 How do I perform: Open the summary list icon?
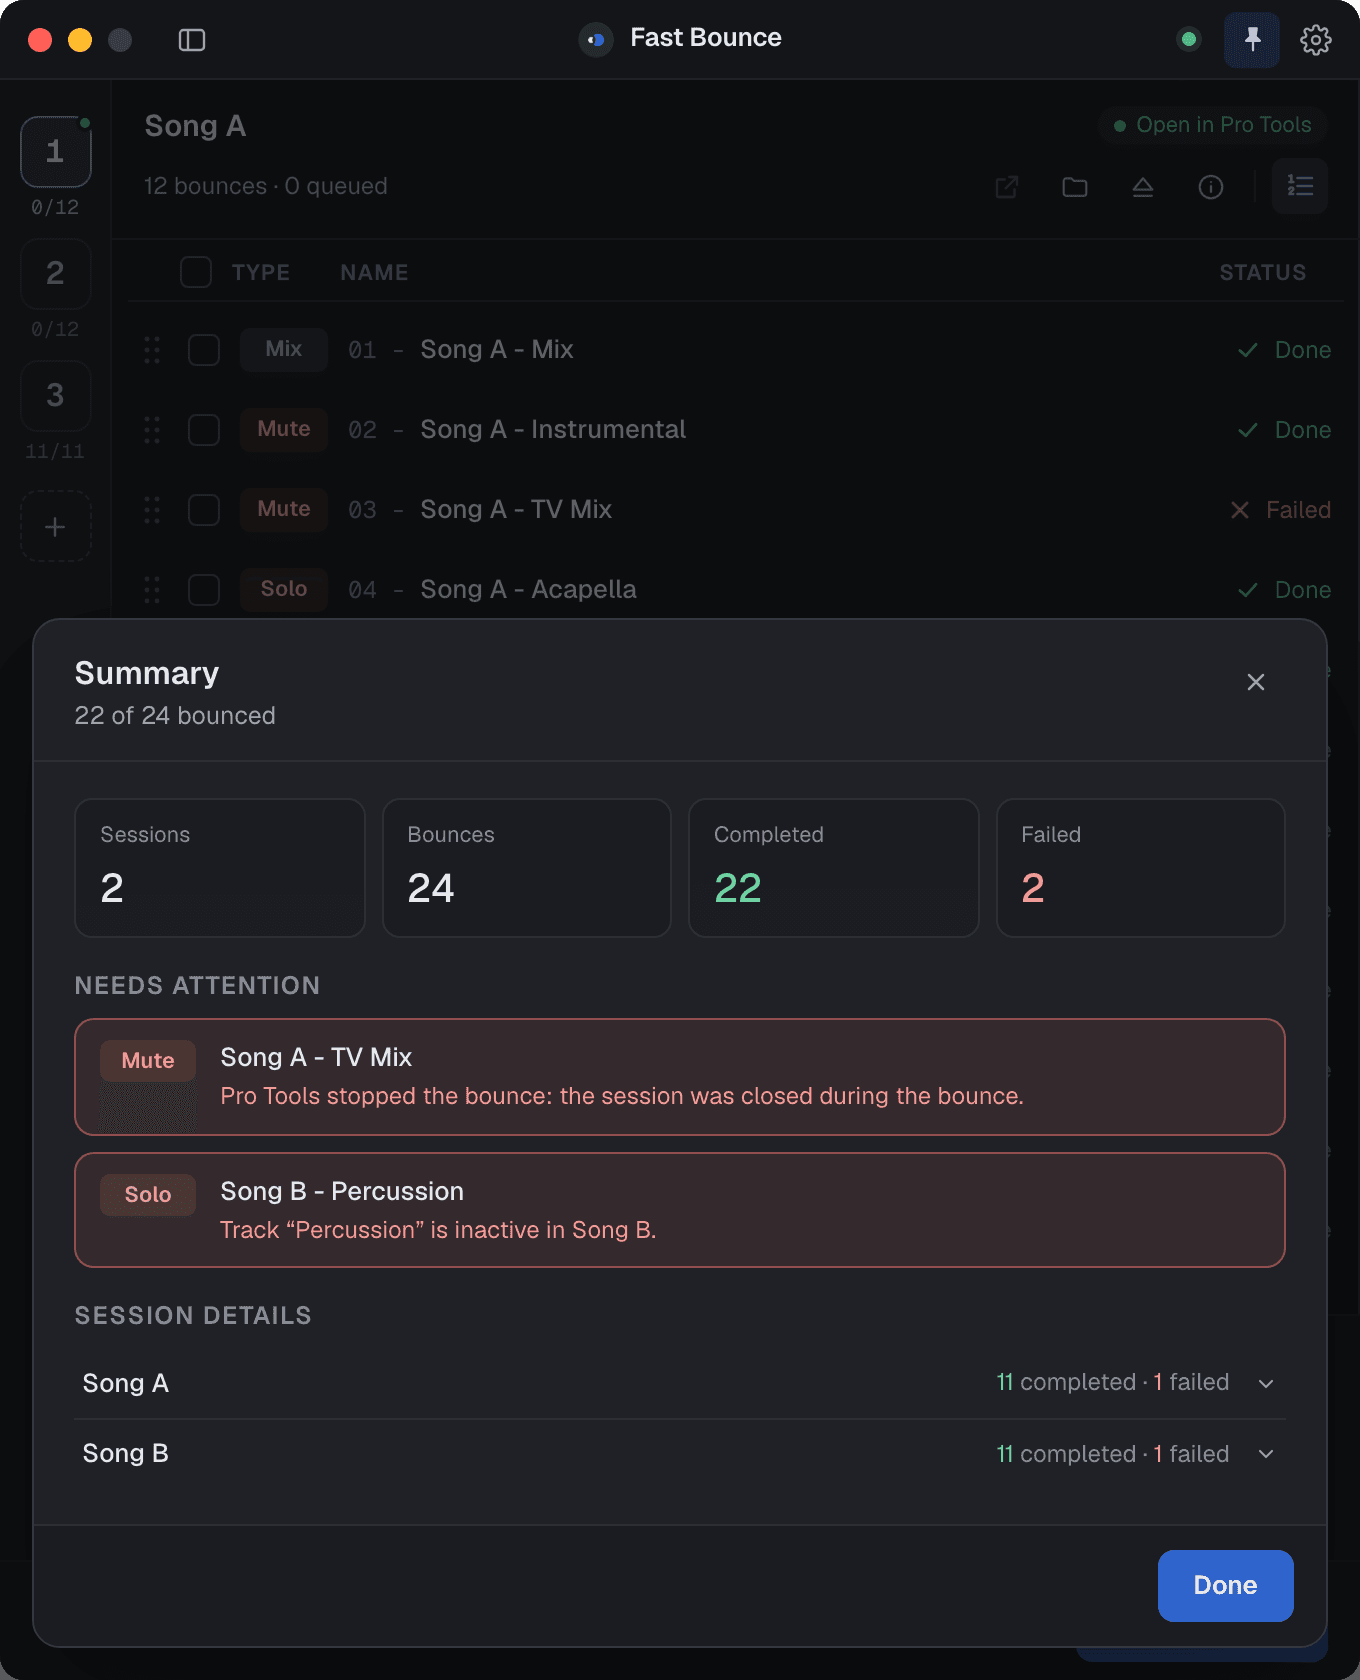[x=1300, y=186]
